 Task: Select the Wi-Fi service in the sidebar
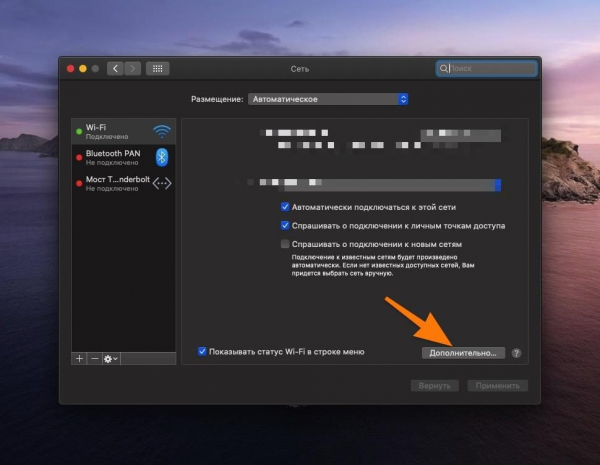[x=124, y=131]
